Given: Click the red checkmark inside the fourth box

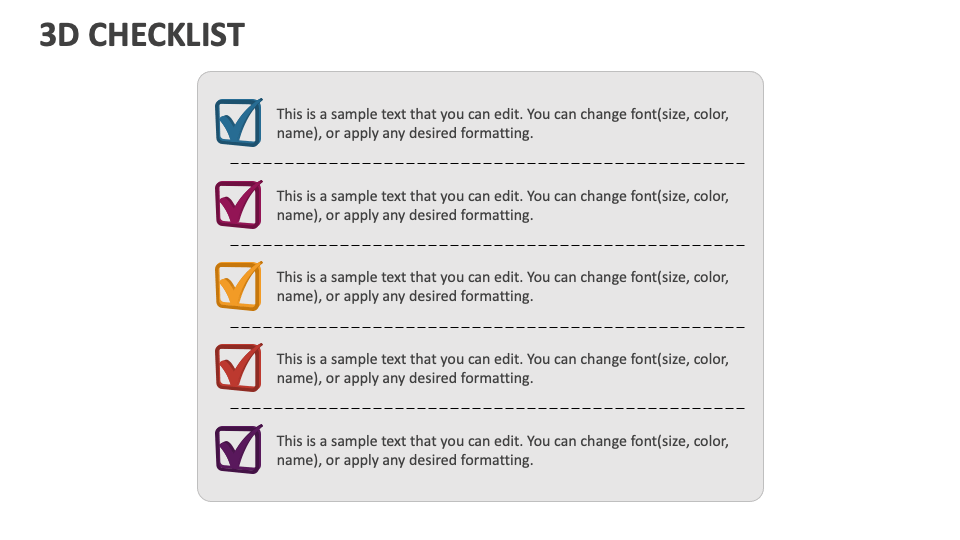Looking at the screenshot, I should click(239, 366).
